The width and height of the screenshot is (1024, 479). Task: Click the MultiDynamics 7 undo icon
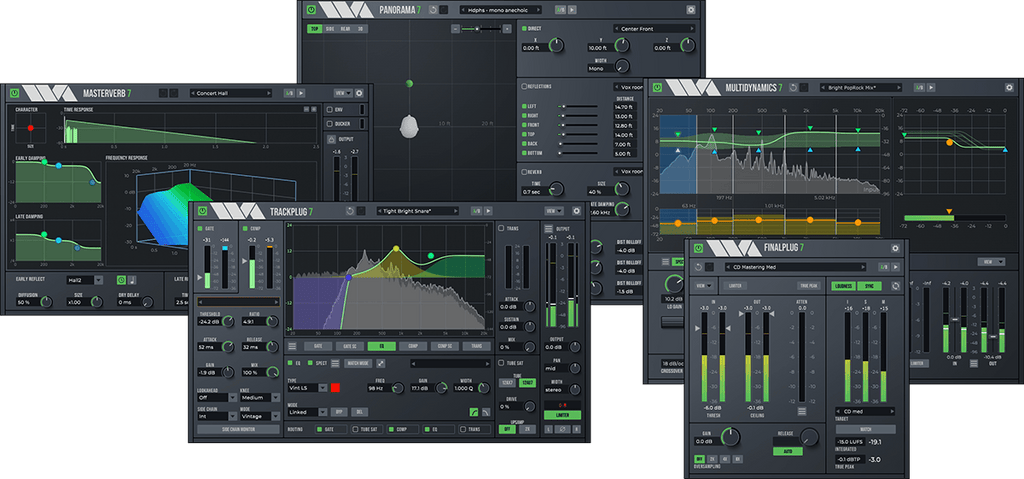coord(793,87)
